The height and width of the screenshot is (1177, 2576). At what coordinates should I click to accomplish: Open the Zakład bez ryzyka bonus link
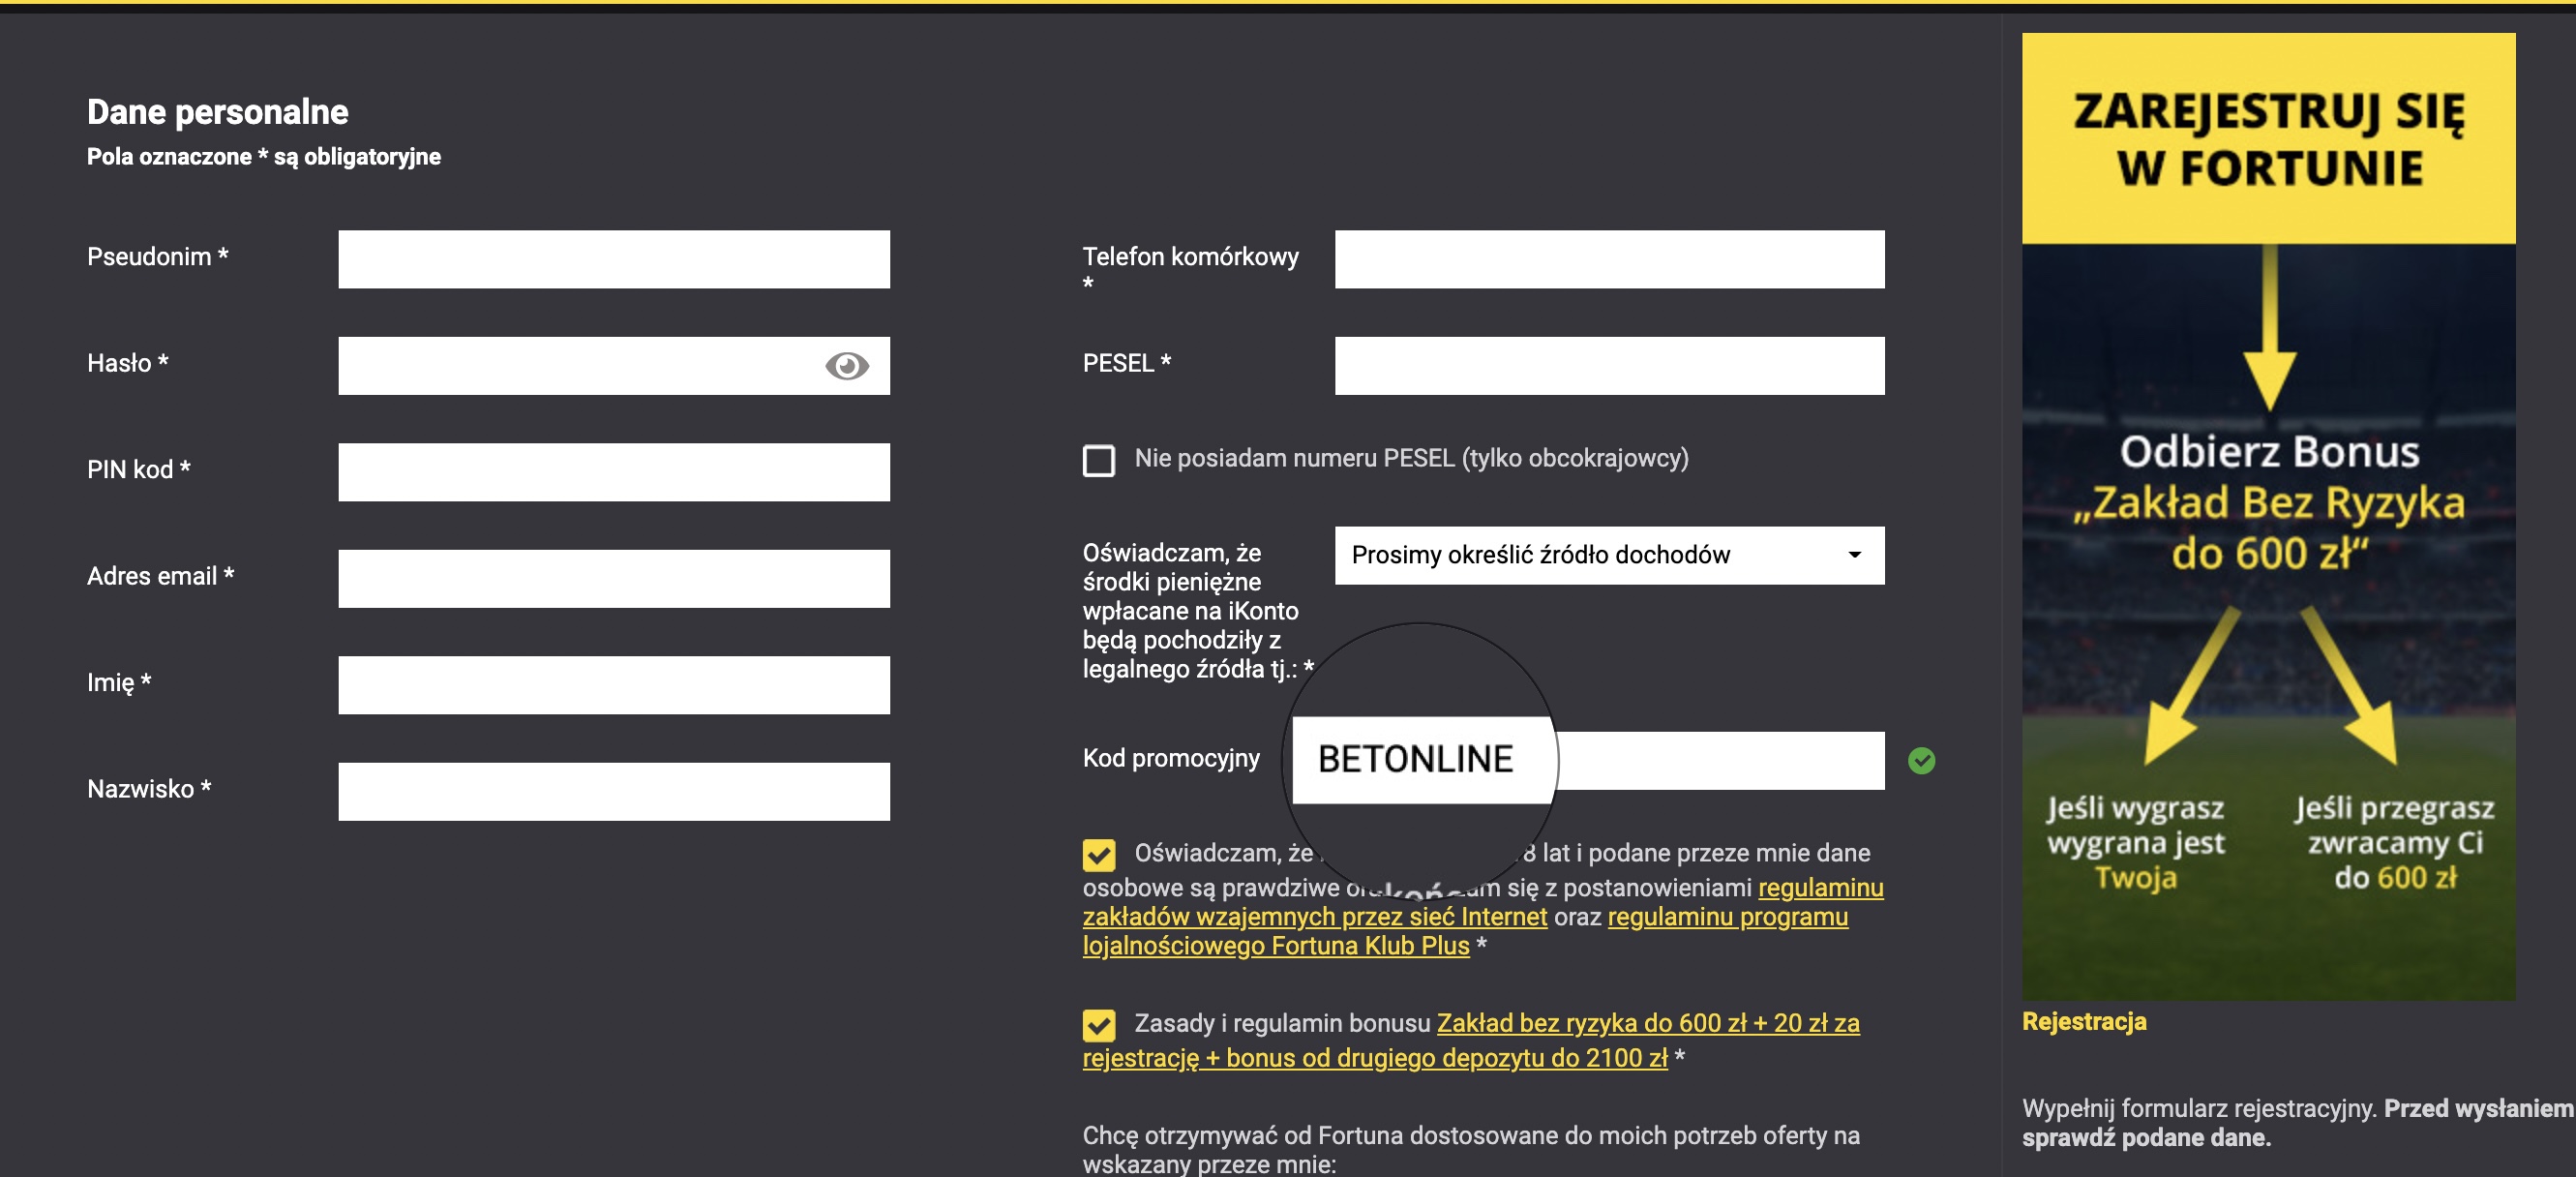point(1471,1040)
